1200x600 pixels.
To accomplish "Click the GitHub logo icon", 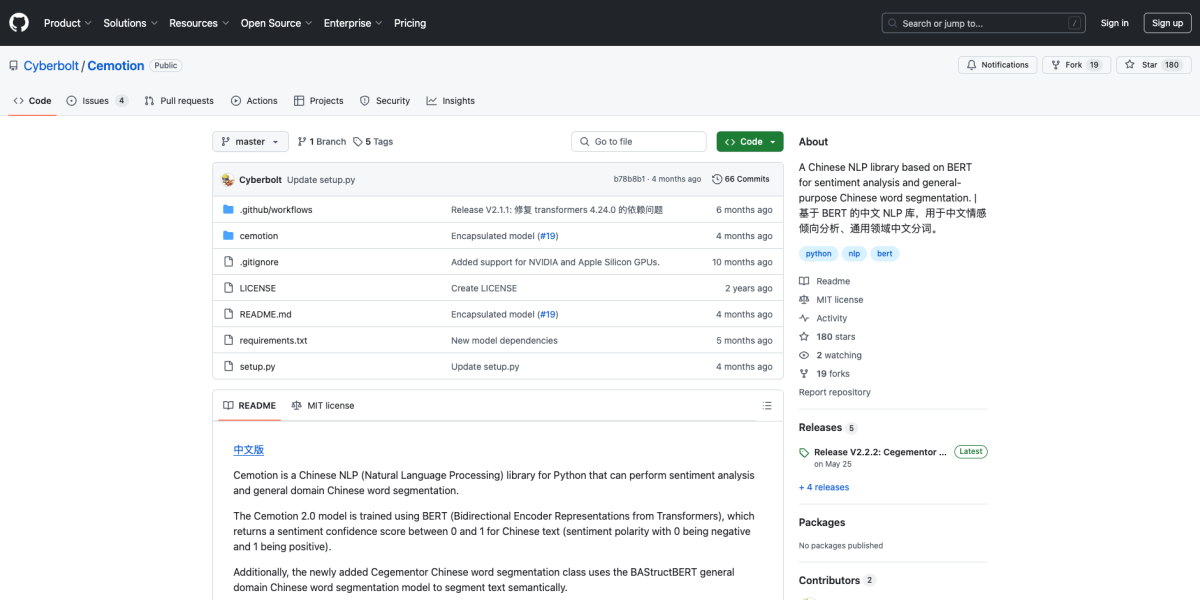I will pos(19,22).
